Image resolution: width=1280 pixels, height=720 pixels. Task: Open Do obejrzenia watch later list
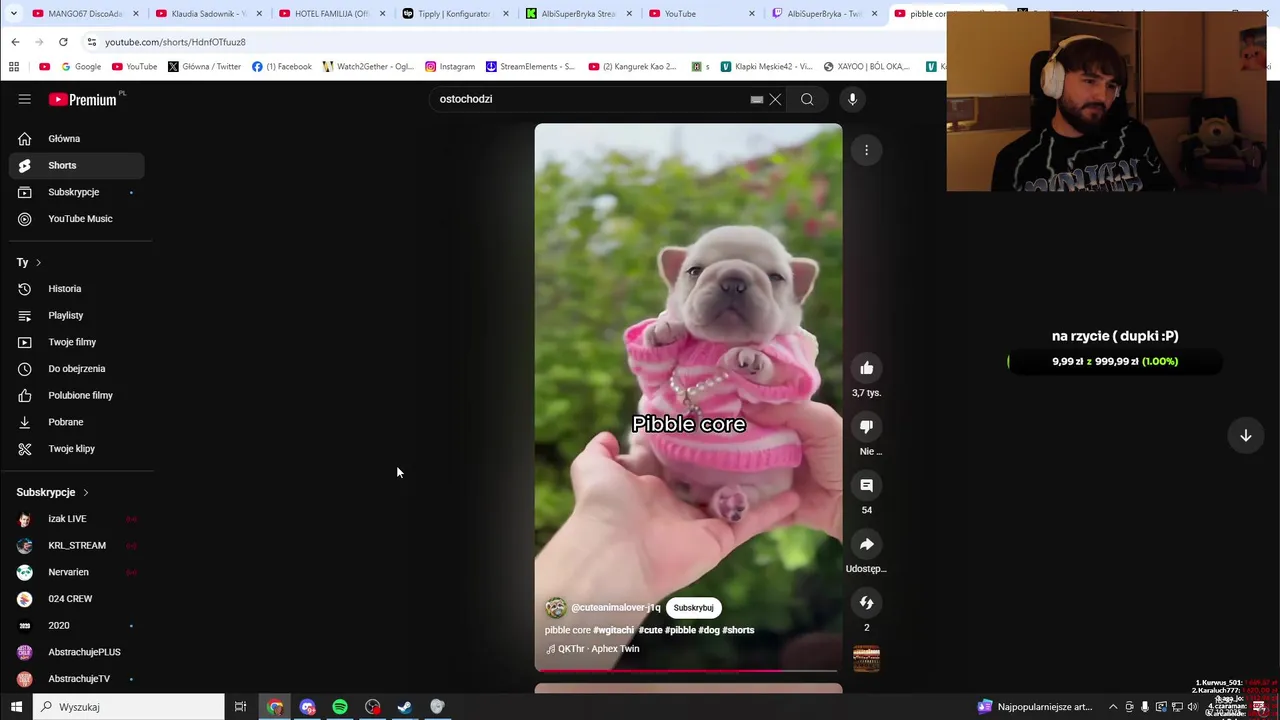(76, 369)
